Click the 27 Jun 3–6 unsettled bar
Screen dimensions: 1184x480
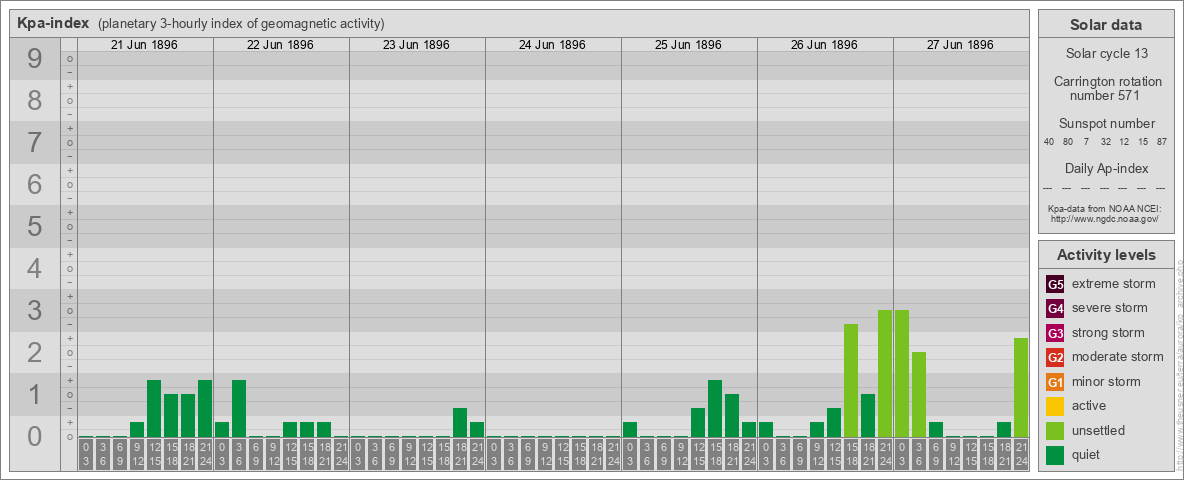(918, 395)
